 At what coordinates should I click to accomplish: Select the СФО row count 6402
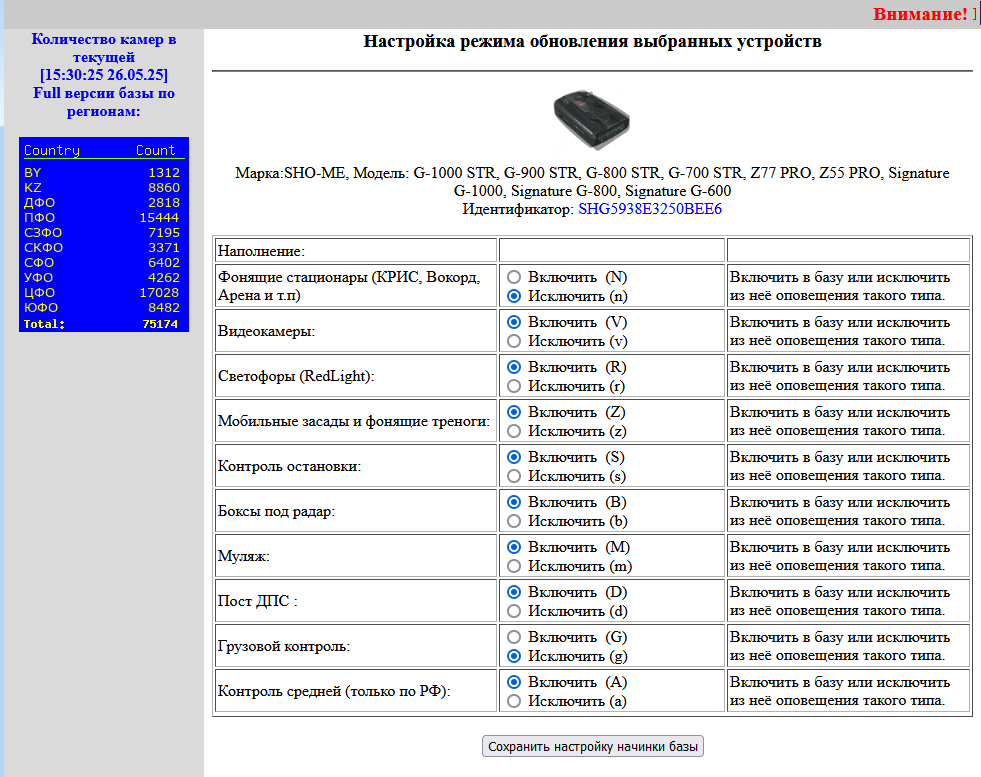[164, 263]
